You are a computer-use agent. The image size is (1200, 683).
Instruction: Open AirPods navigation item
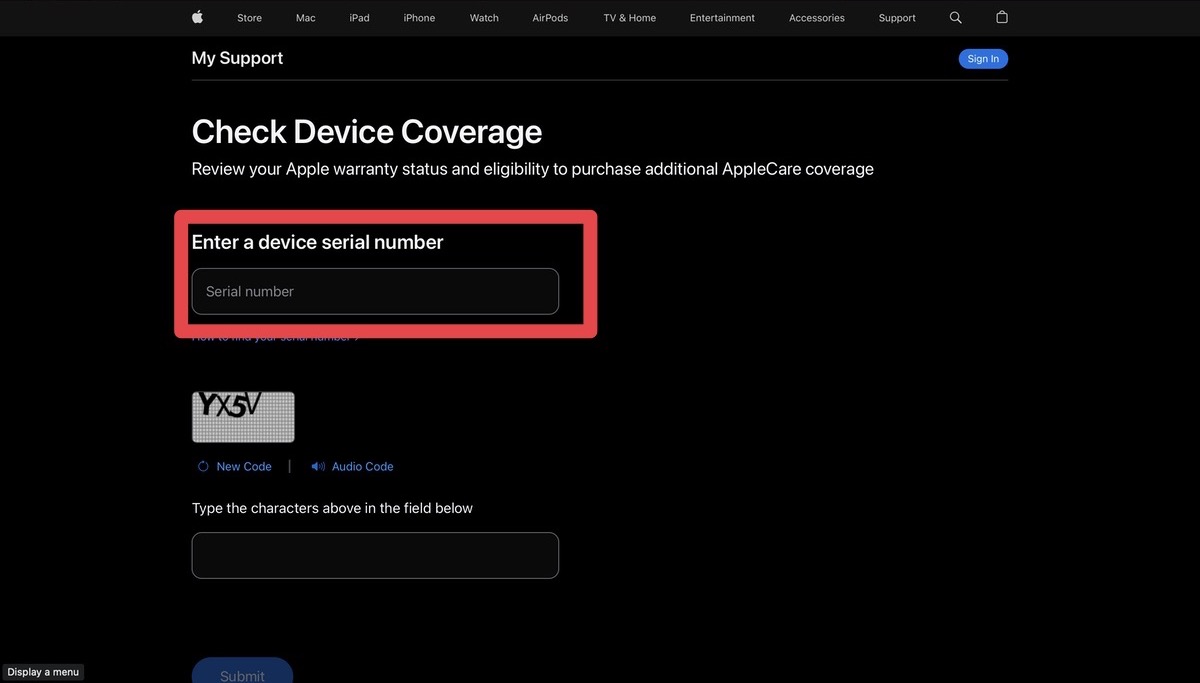point(551,18)
